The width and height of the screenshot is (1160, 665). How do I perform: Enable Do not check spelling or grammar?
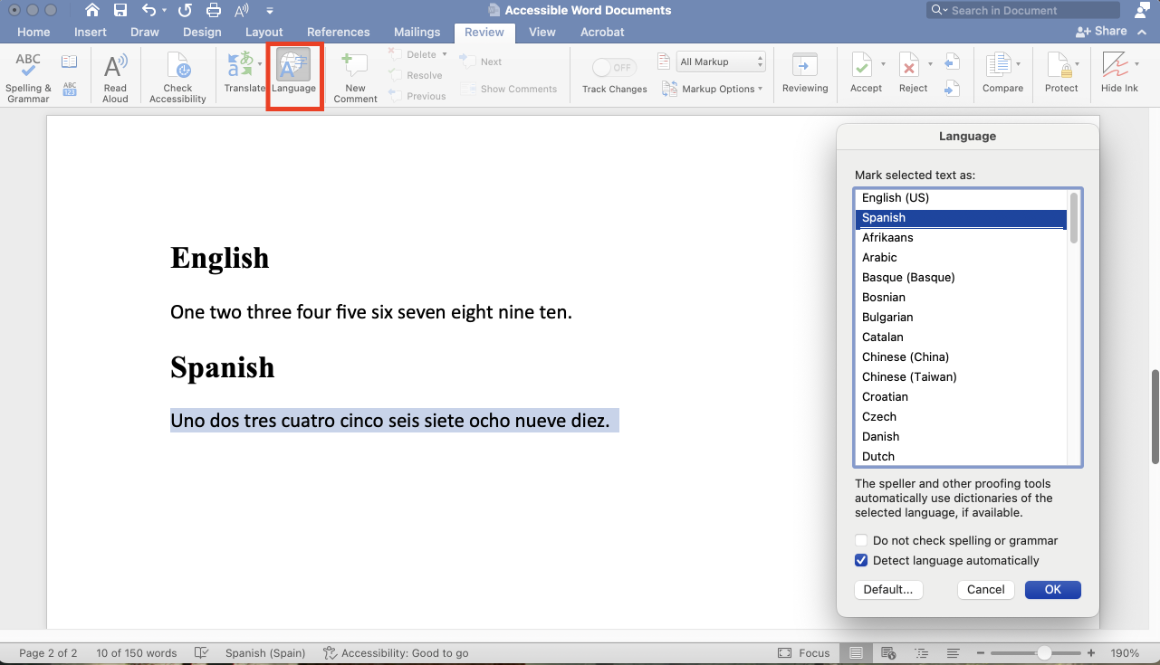pyautogui.click(x=861, y=540)
